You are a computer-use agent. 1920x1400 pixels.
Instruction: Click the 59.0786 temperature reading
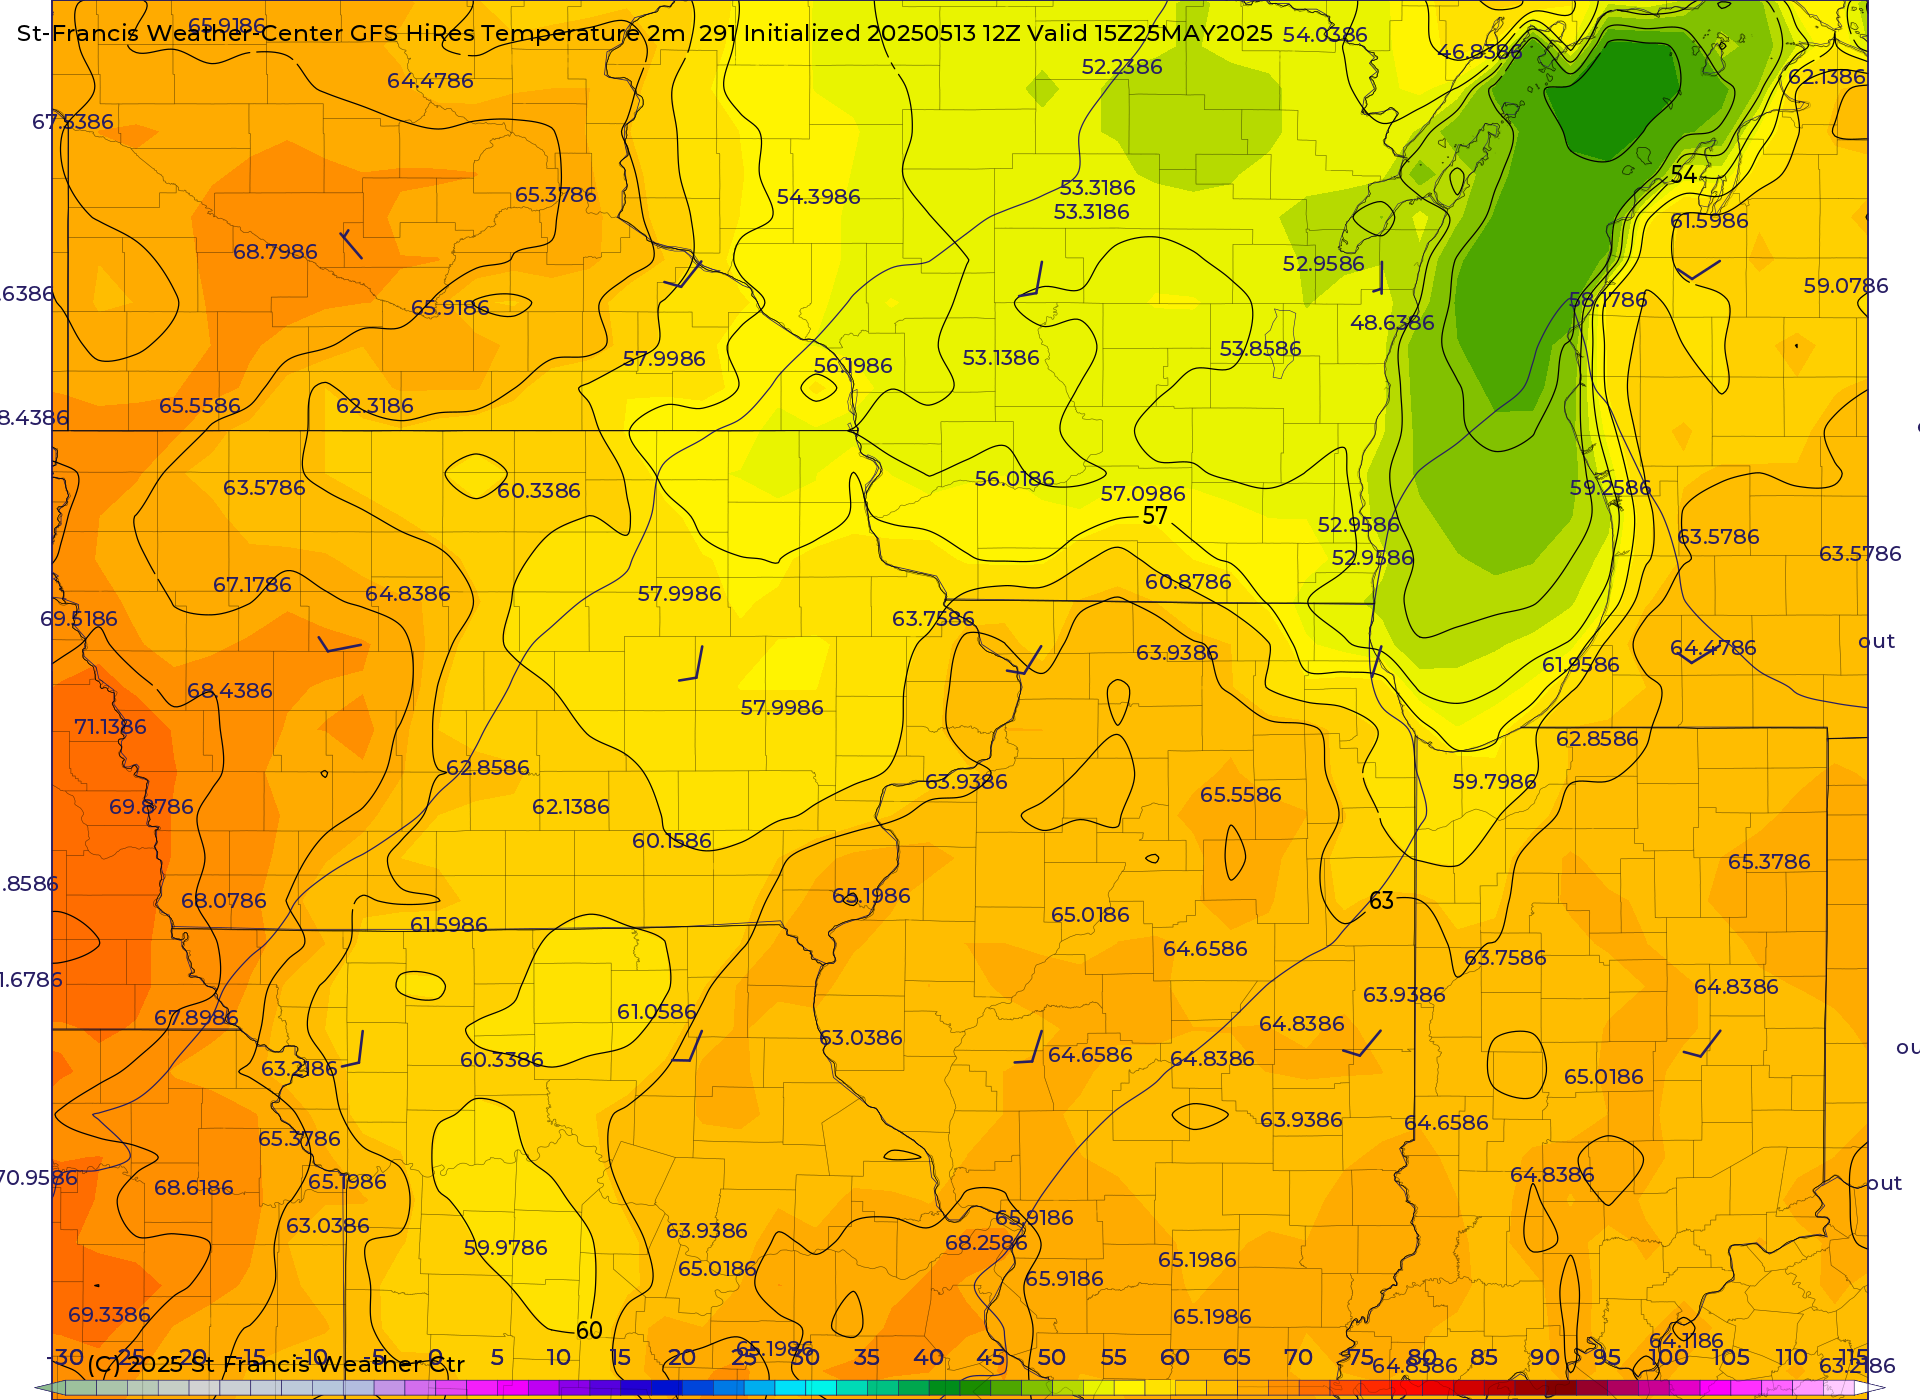[x=1846, y=286]
